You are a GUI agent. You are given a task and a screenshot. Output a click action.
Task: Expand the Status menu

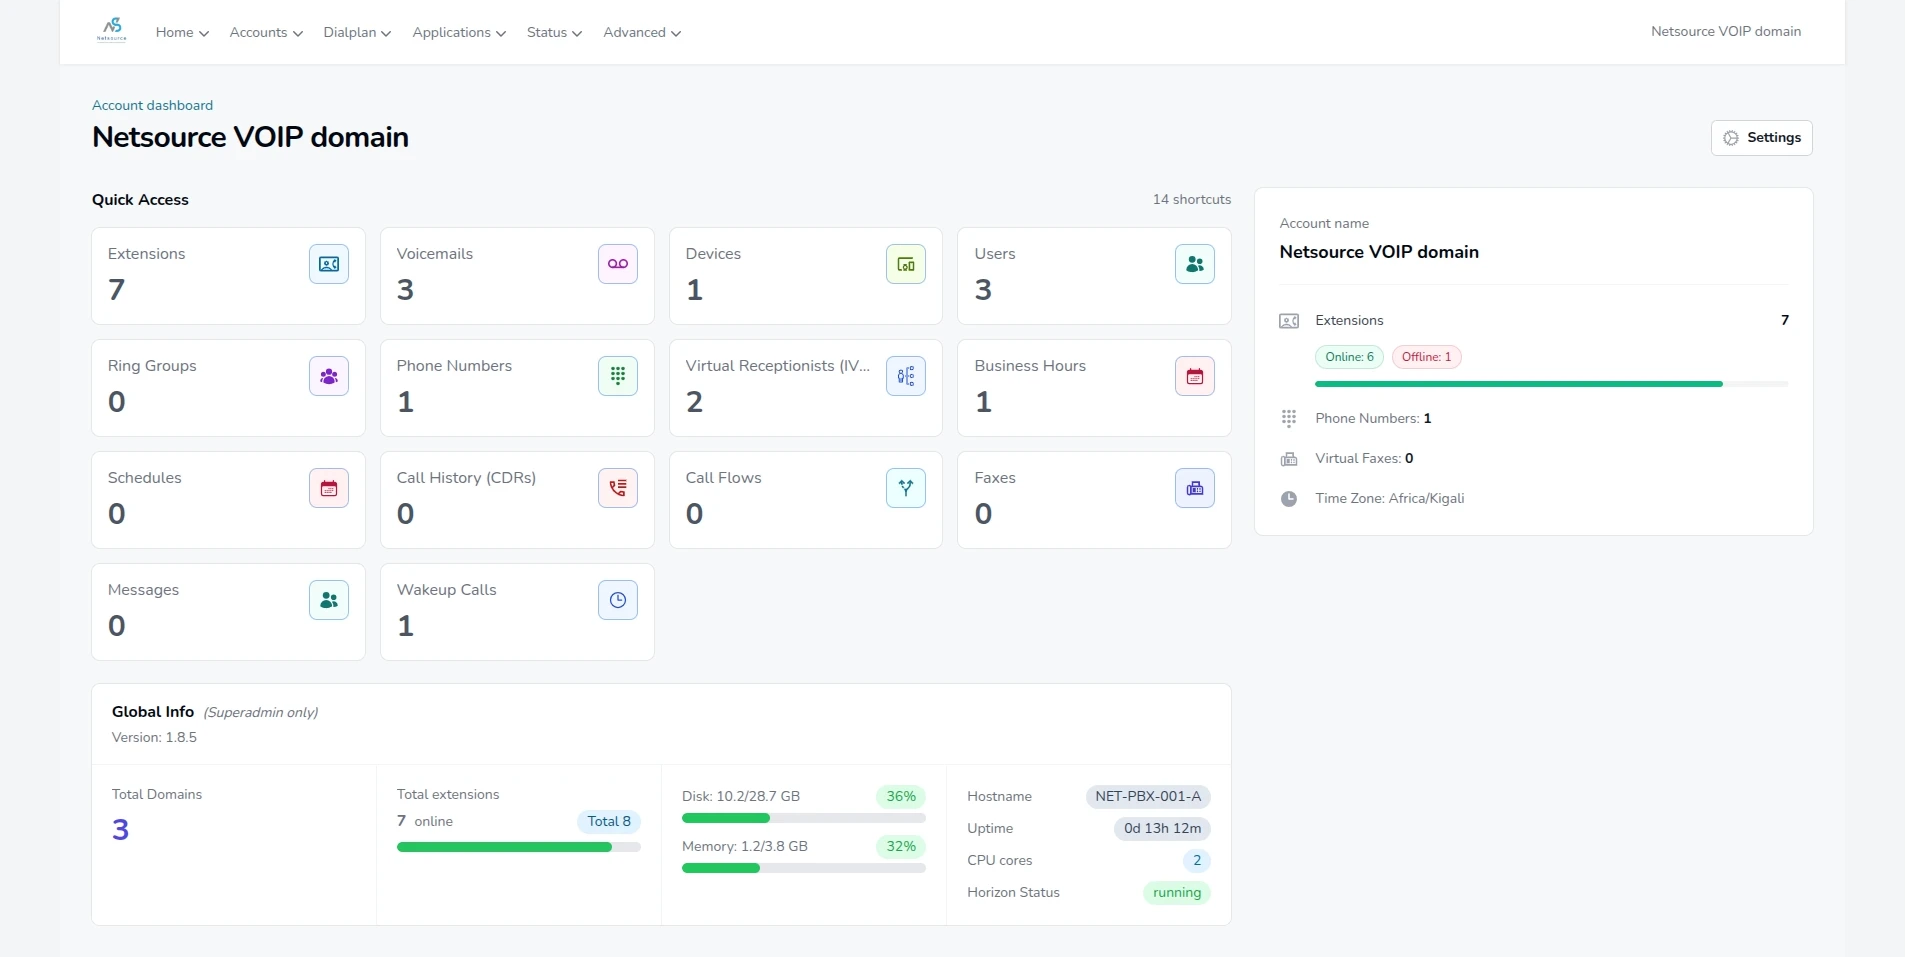click(554, 32)
